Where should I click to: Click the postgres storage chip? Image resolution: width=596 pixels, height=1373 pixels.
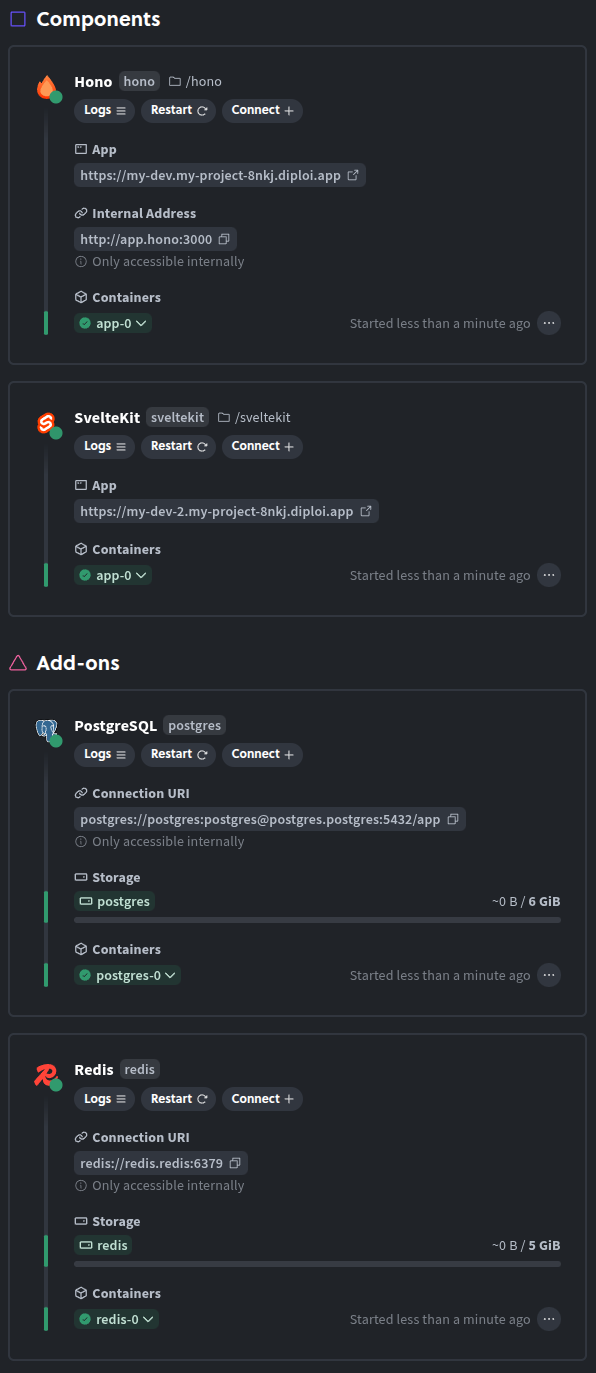114,901
